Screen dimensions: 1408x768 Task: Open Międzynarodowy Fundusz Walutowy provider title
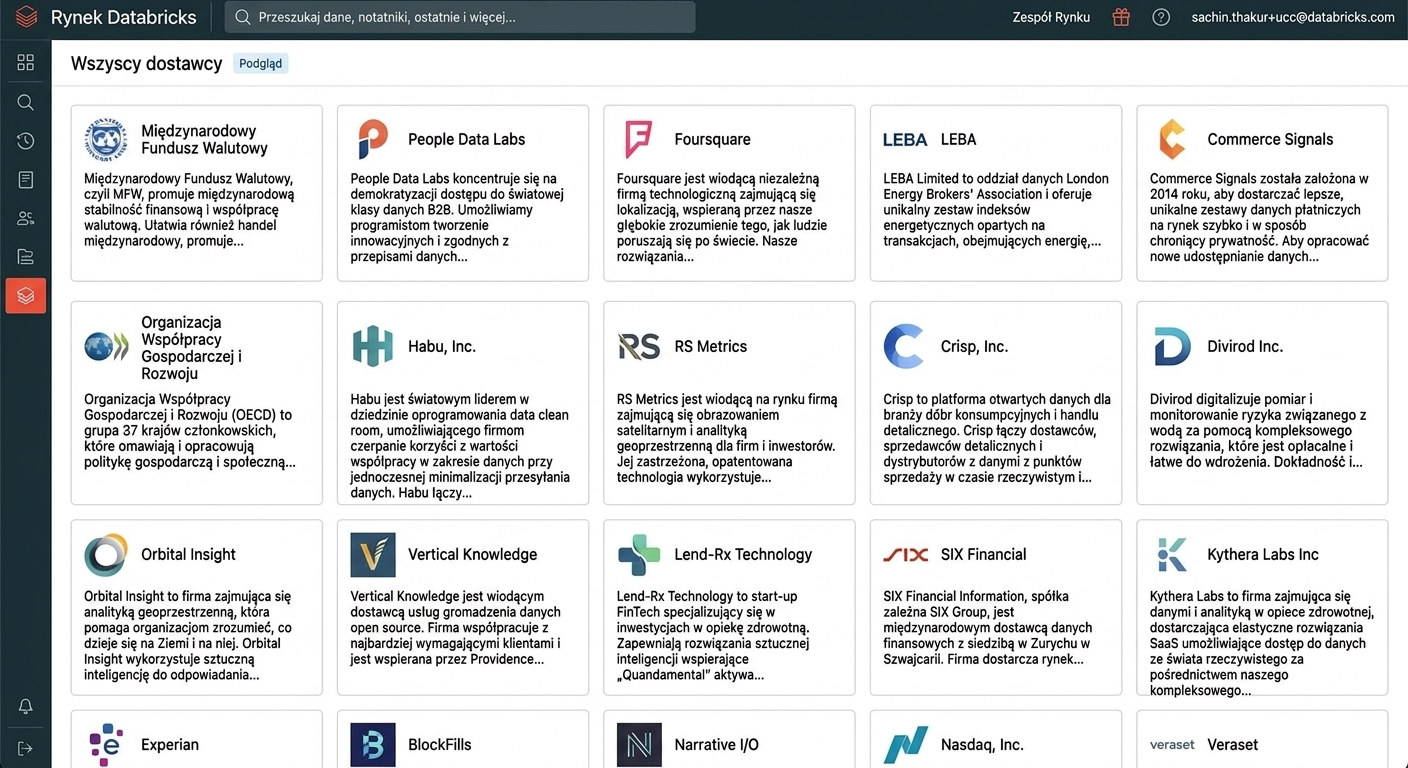(x=205, y=139)
